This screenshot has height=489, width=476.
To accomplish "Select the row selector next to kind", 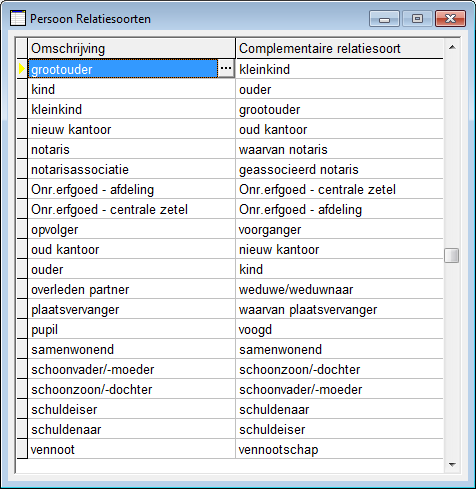I will (22, 89).
